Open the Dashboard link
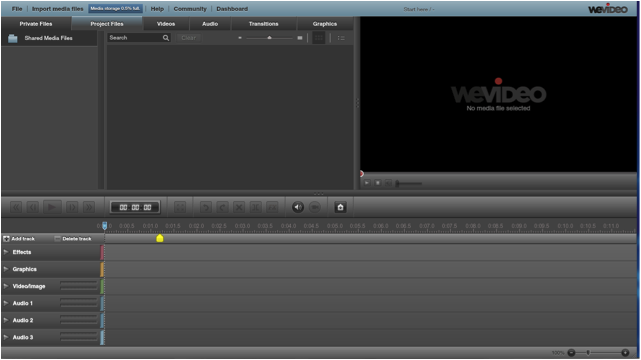This screenshot has width=641, height=360. pyautogui.click(x=232, y=9)
